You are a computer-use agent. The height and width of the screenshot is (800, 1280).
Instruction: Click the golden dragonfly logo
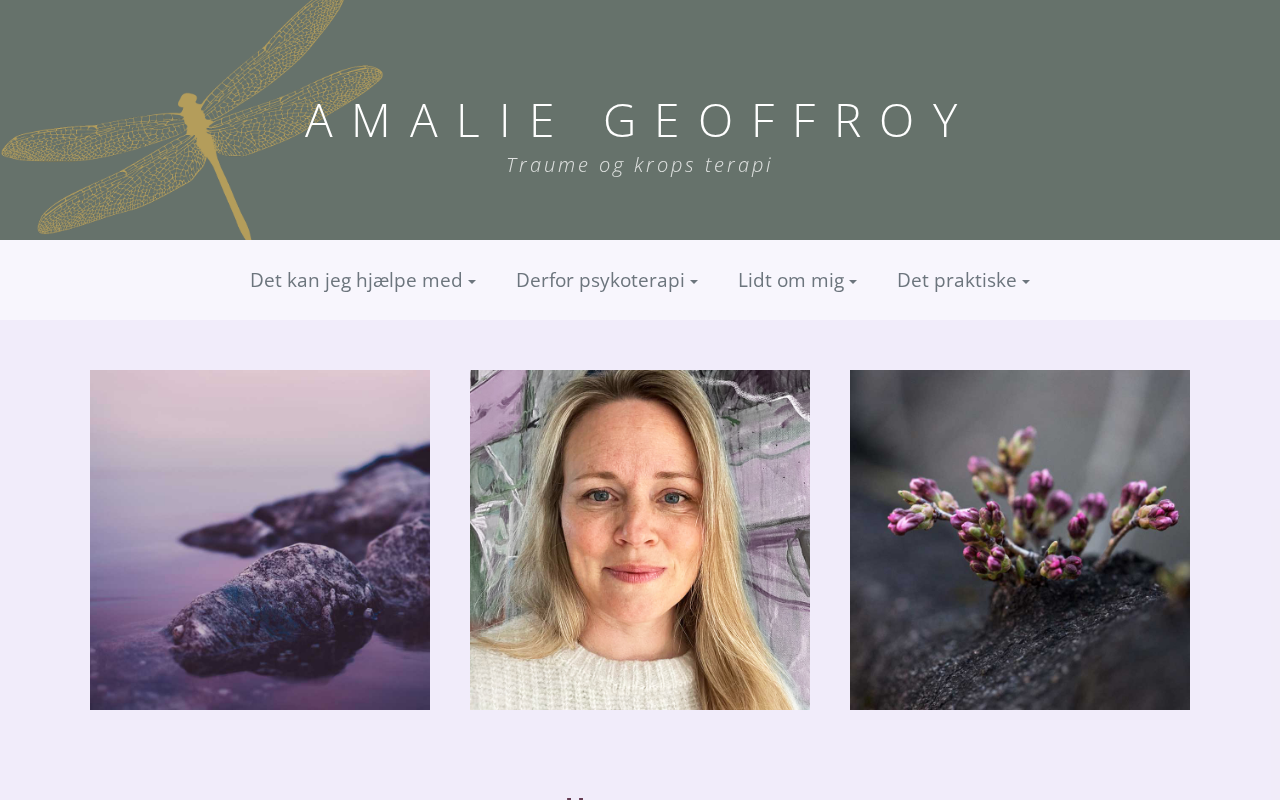[192, 120]
